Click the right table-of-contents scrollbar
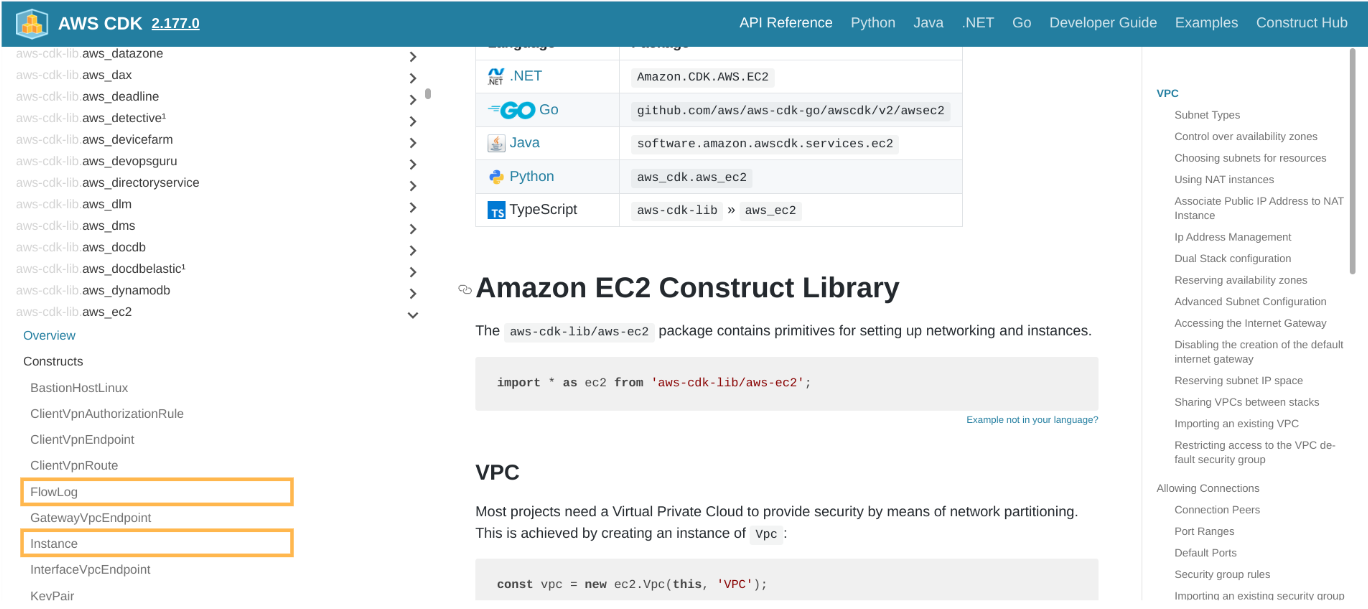 pyautogui.click(x=1353, y=160)
